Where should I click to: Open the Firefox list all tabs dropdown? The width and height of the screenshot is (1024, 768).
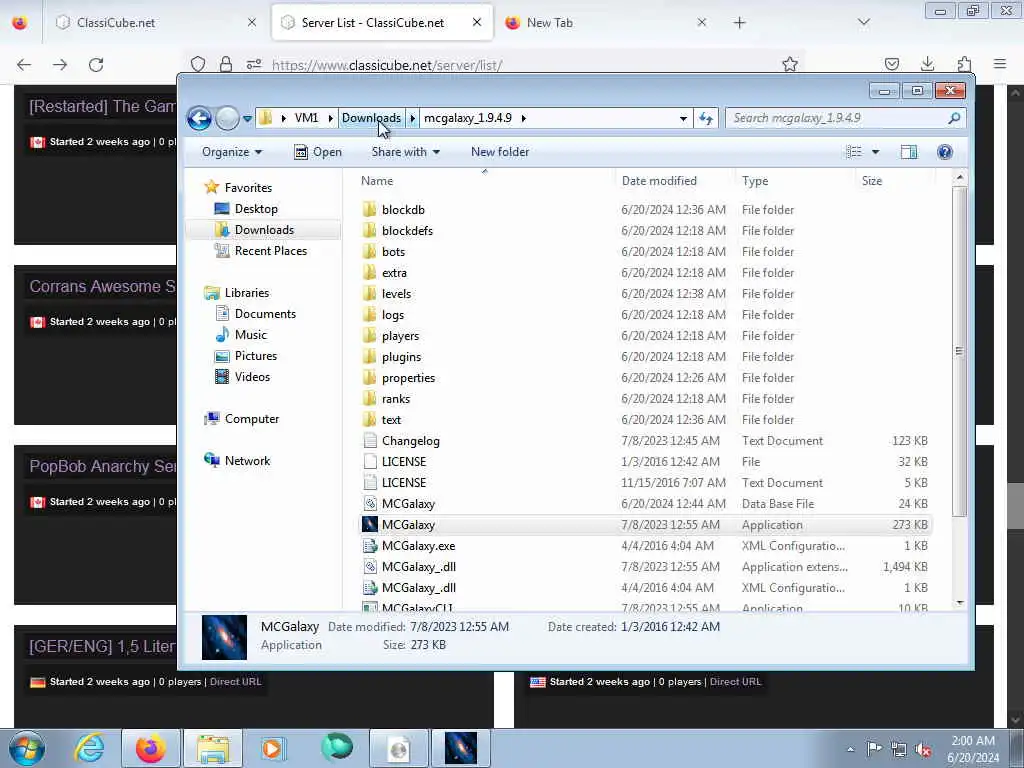click(863, 23)
